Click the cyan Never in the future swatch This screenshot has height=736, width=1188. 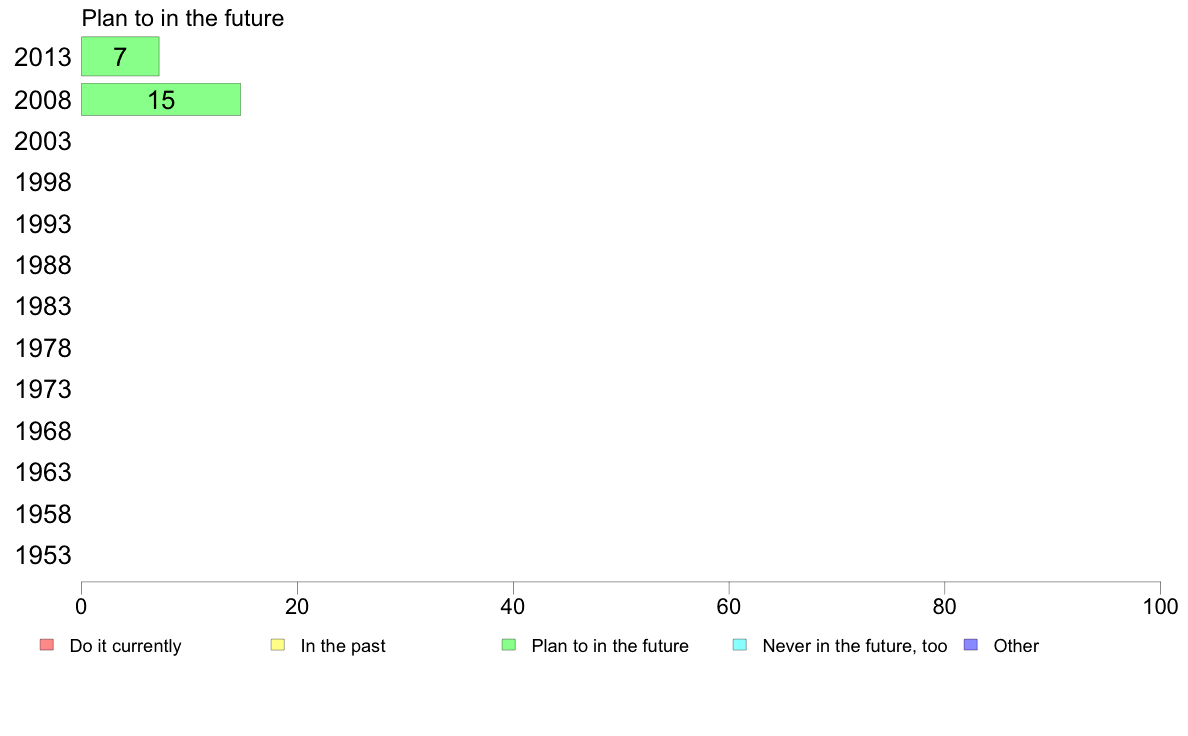(x=740, y=645)
